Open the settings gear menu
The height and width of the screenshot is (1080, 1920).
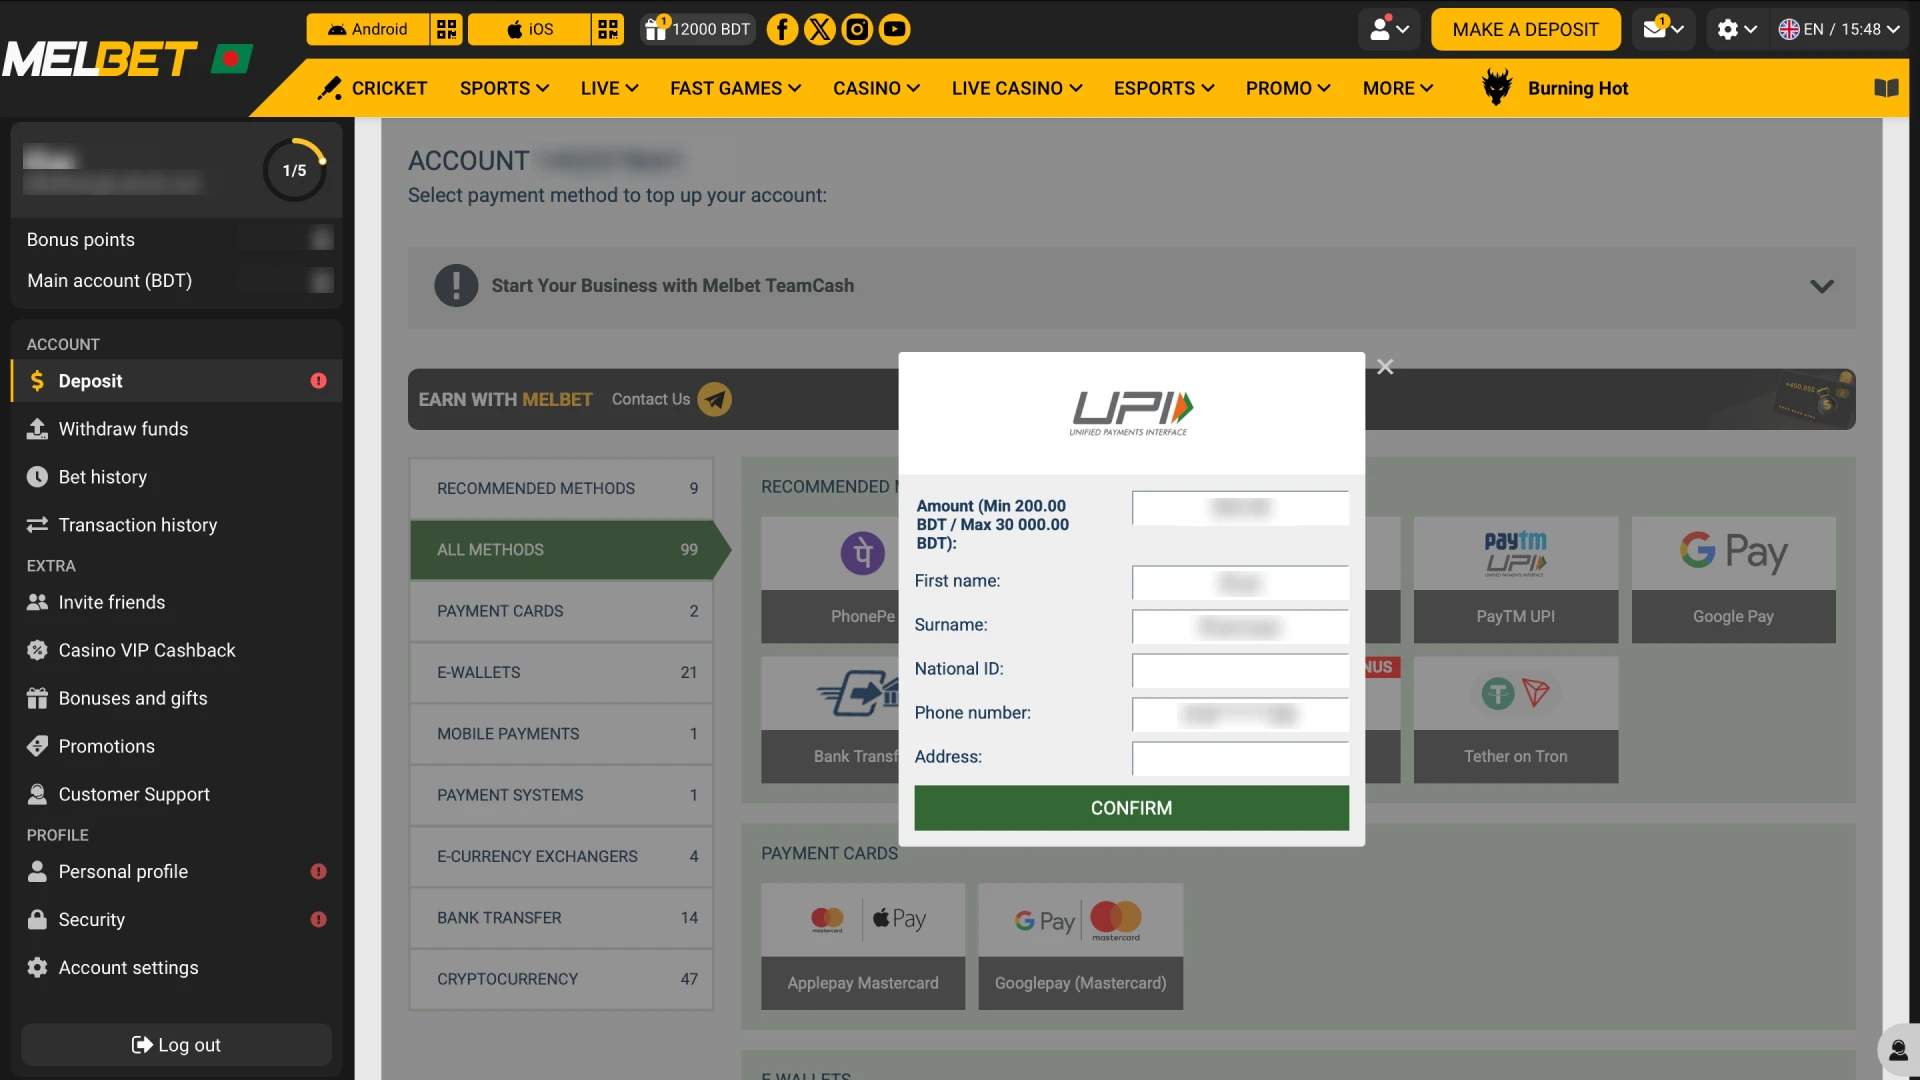pos(1729,29)
